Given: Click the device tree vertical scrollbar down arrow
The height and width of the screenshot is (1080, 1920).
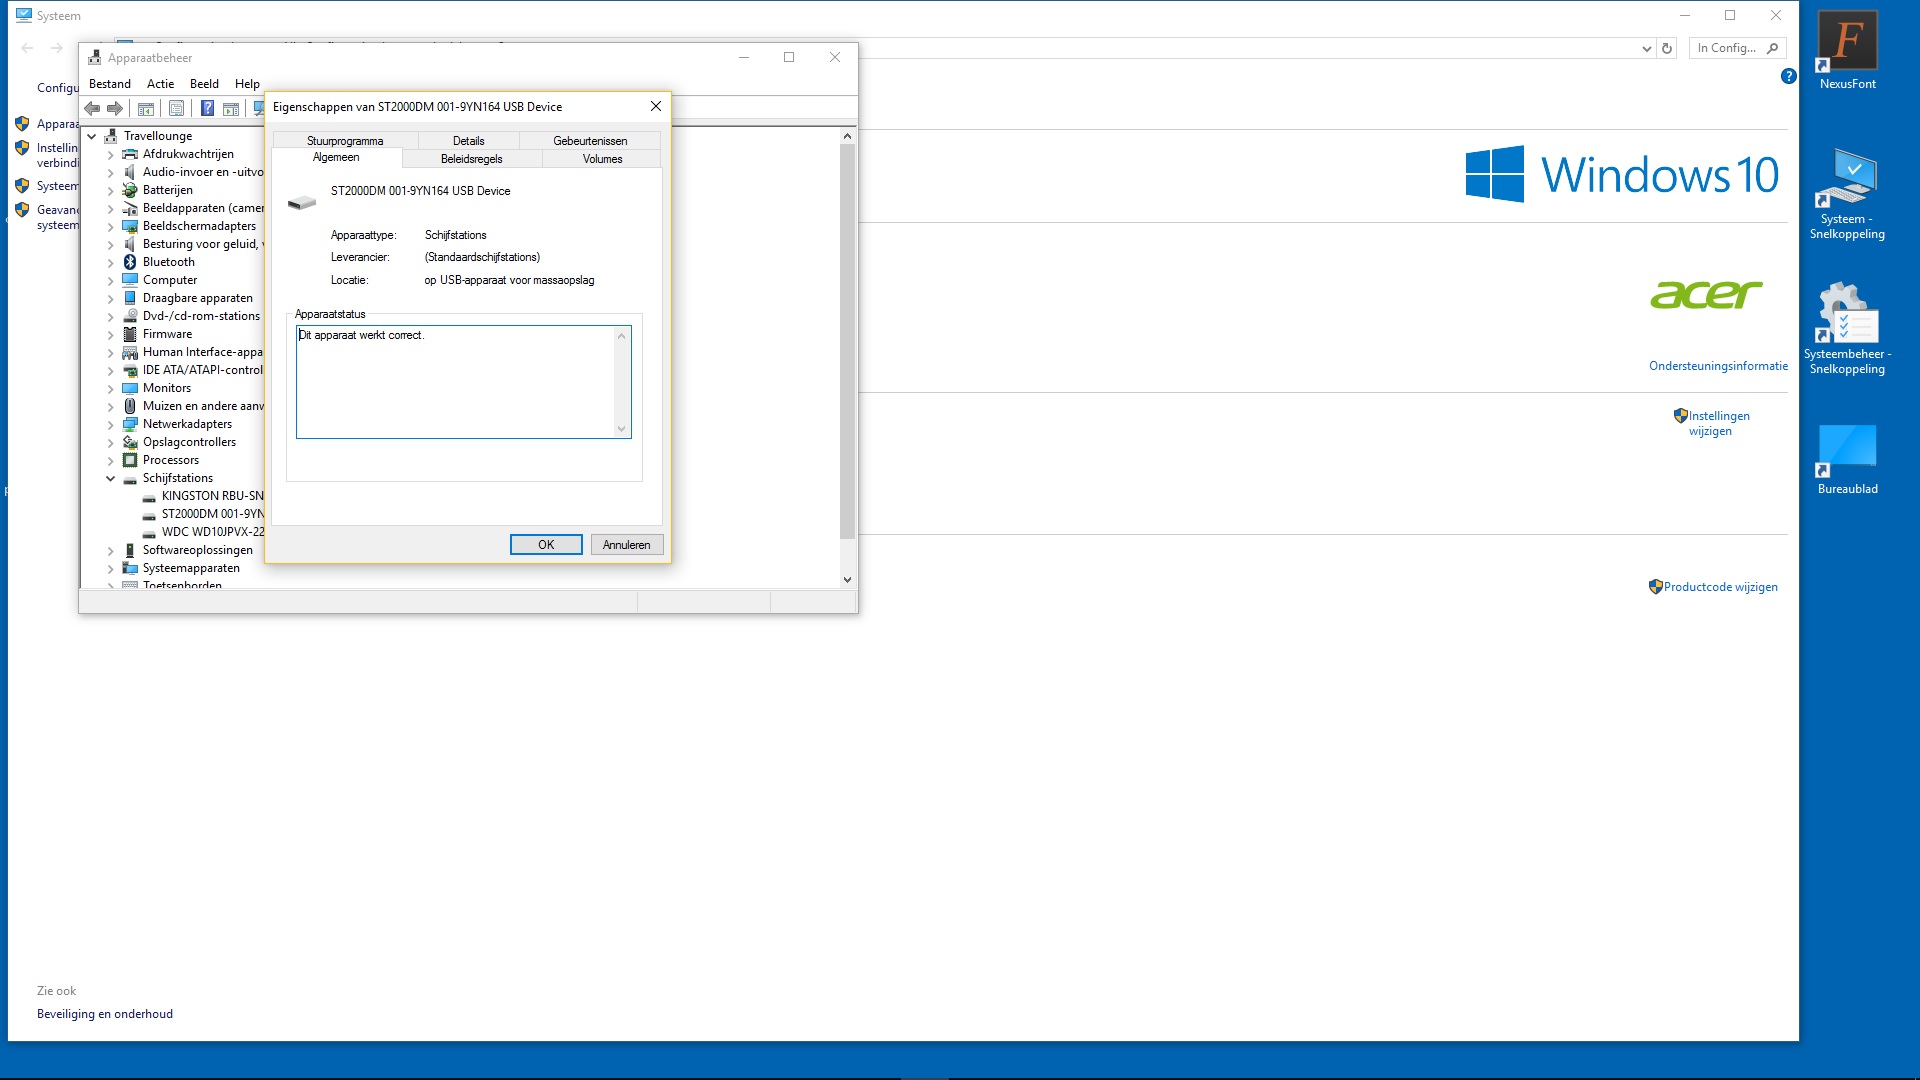Looking at the screenshot, I should click(x=847, y=580).
